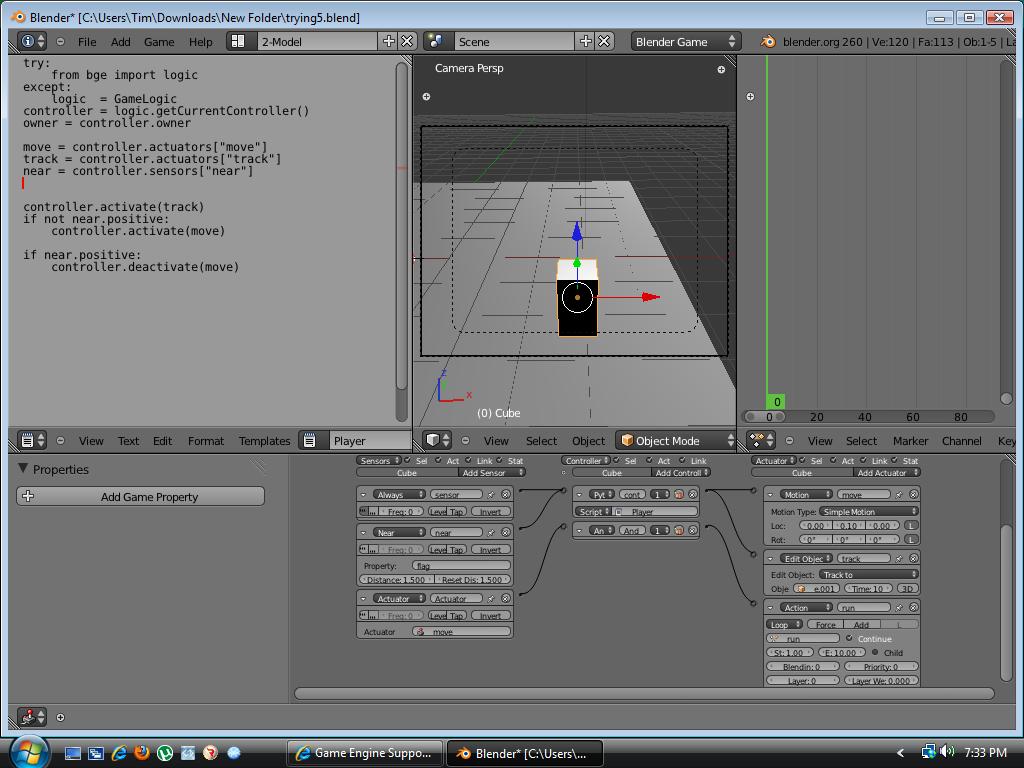The image size is (1024, 768).
Task: Collapse the Properties panel triangle
Action: click(x=24, y=468)
